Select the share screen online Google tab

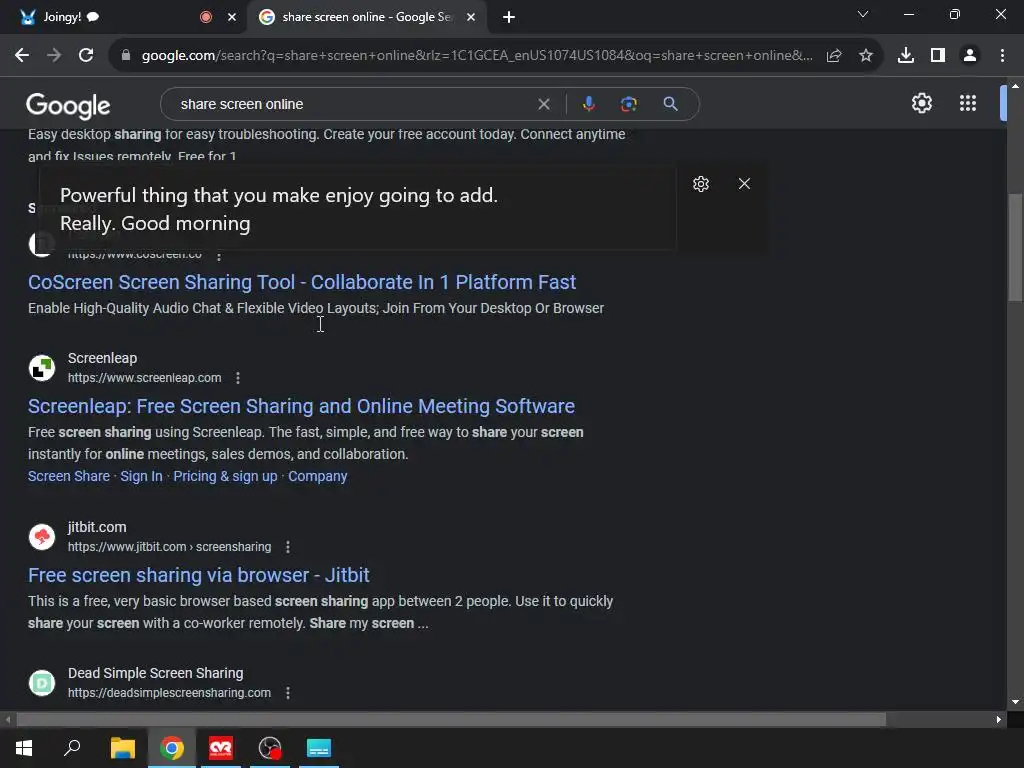pyautogui.click(x=367, y=17)
